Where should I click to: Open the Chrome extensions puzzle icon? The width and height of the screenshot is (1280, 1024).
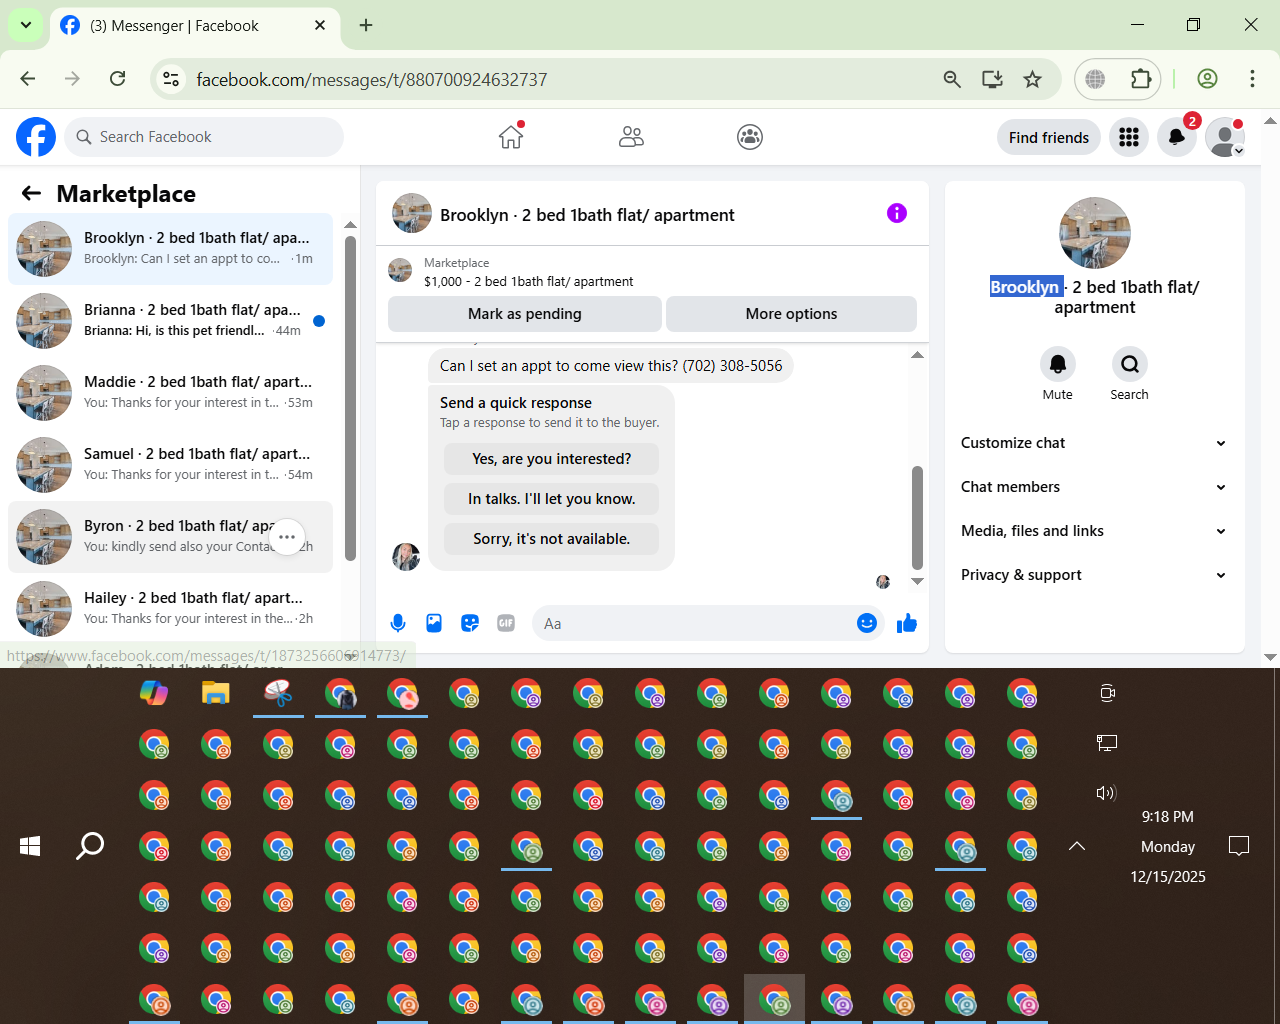(x=1141, y=79)
